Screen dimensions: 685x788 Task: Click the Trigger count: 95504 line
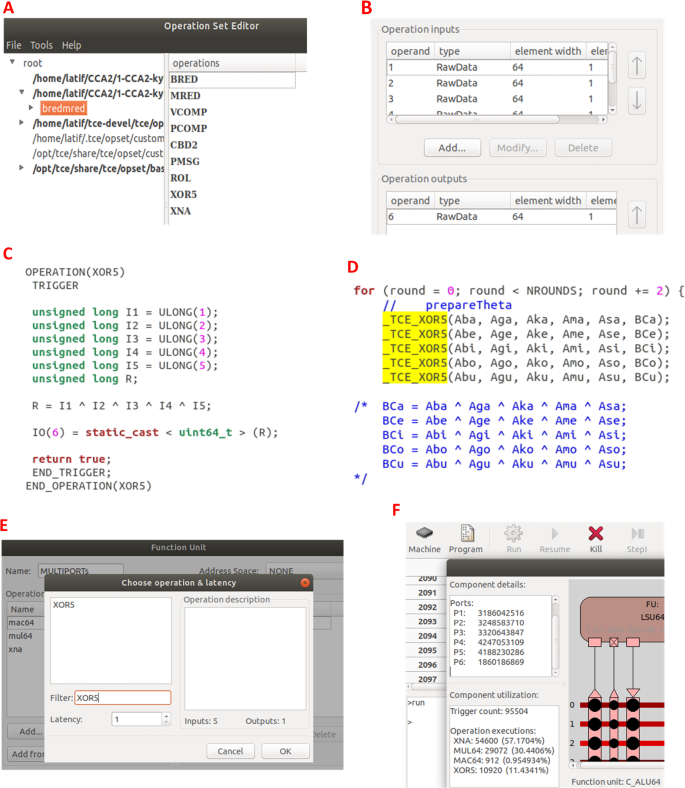click(x=489, y=711)
